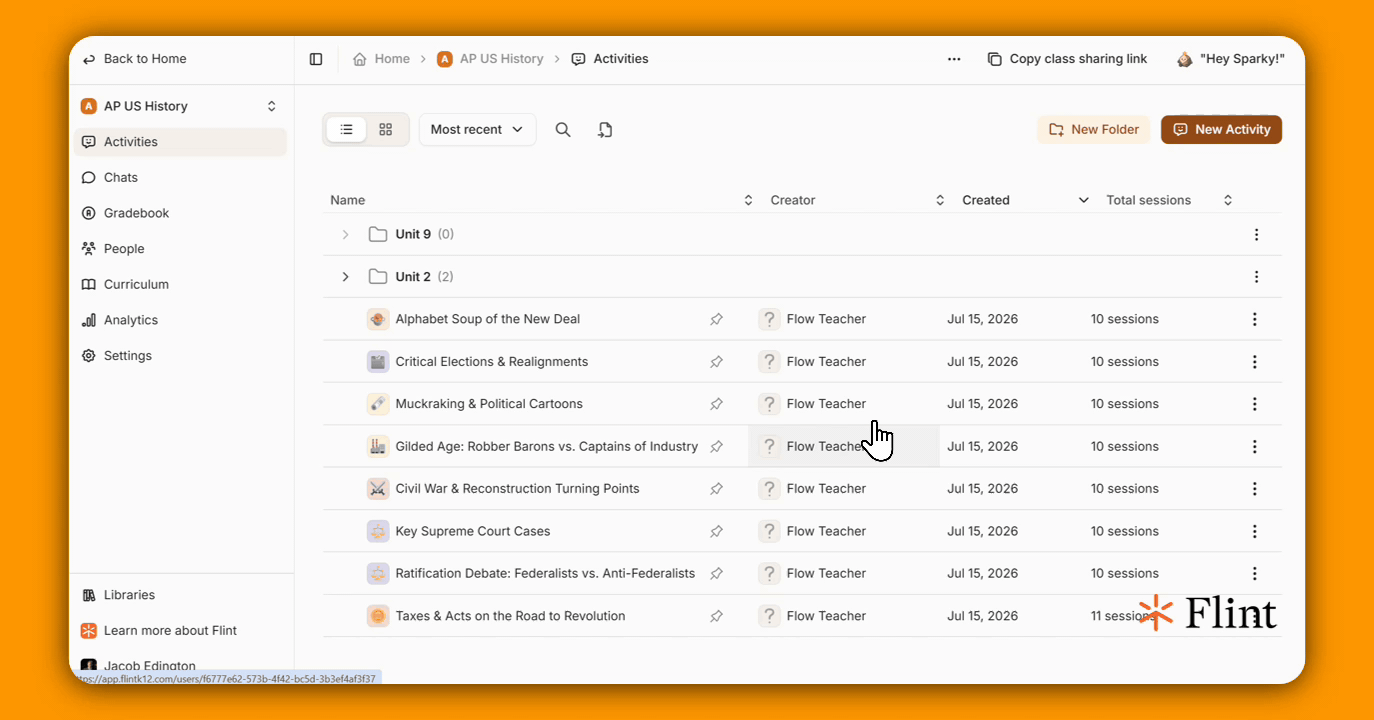Create a New Activity

point(1221,129)
